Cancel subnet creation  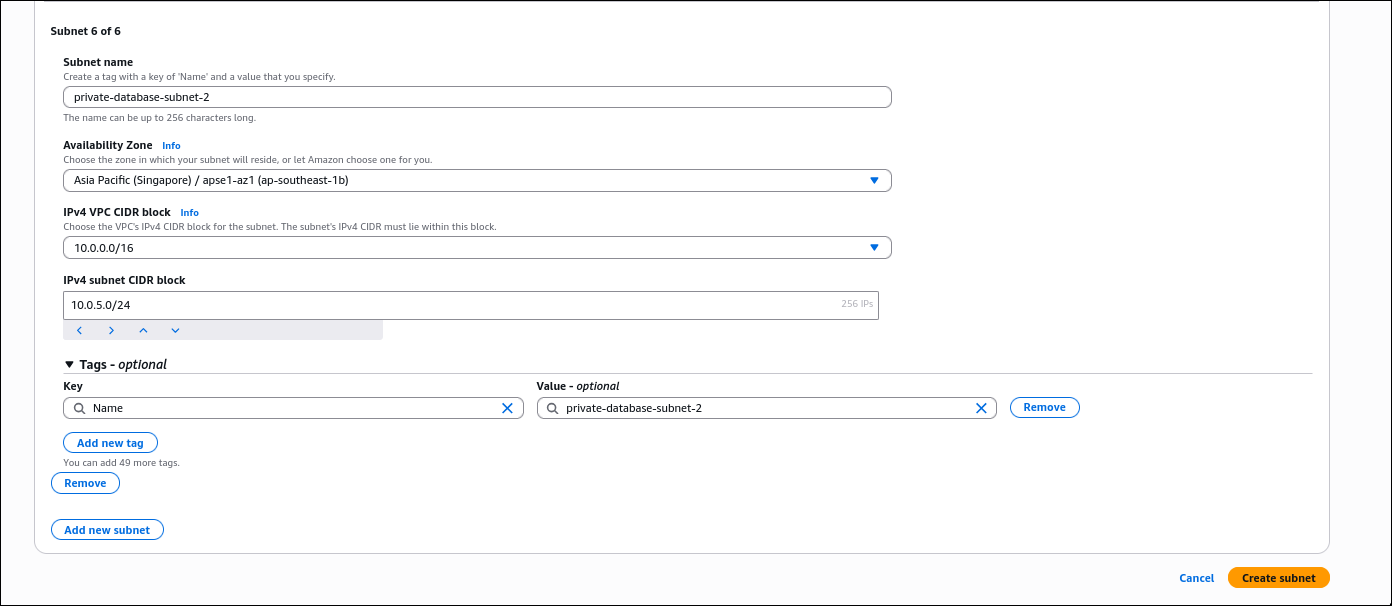pyautogui.click(x=1196, y=578)
